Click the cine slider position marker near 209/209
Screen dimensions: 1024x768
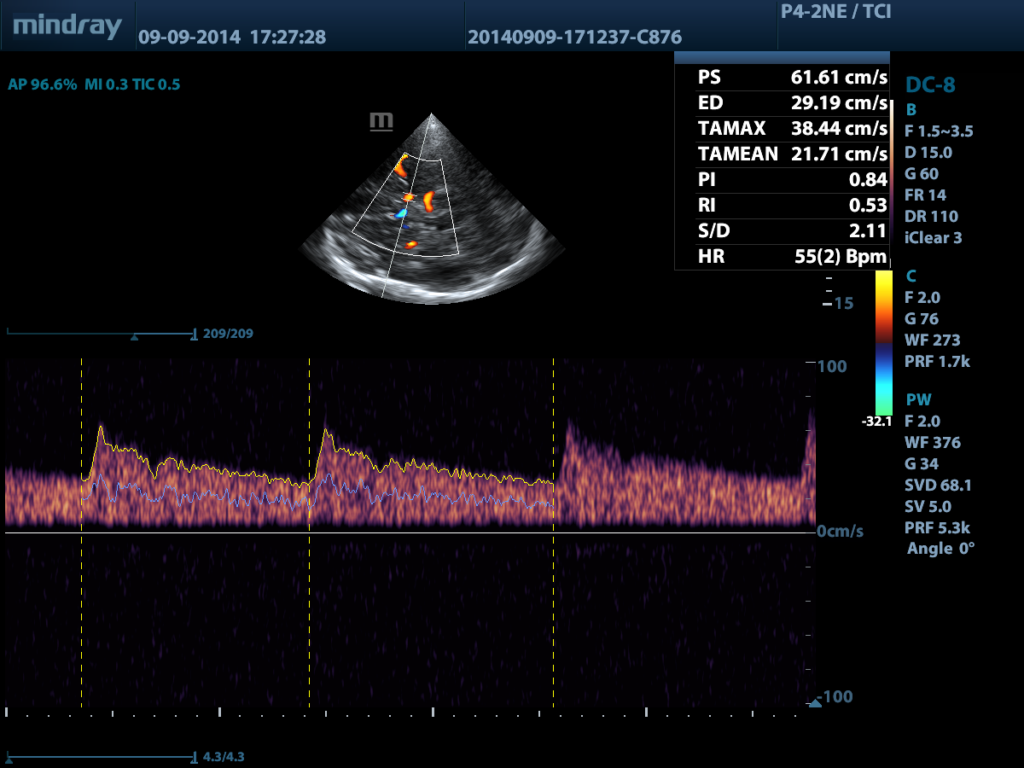[135, 337]
